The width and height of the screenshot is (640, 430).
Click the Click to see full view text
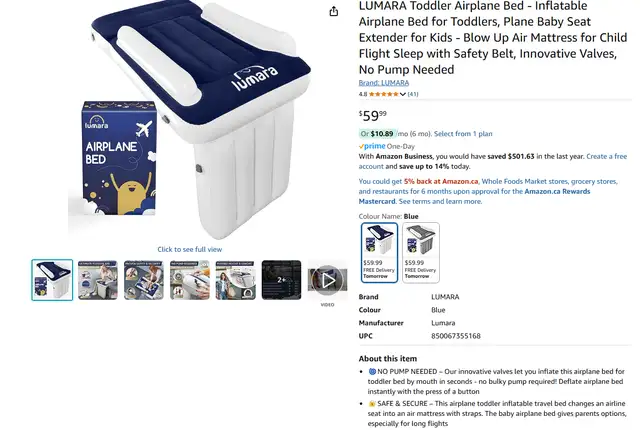click(190, 249)
